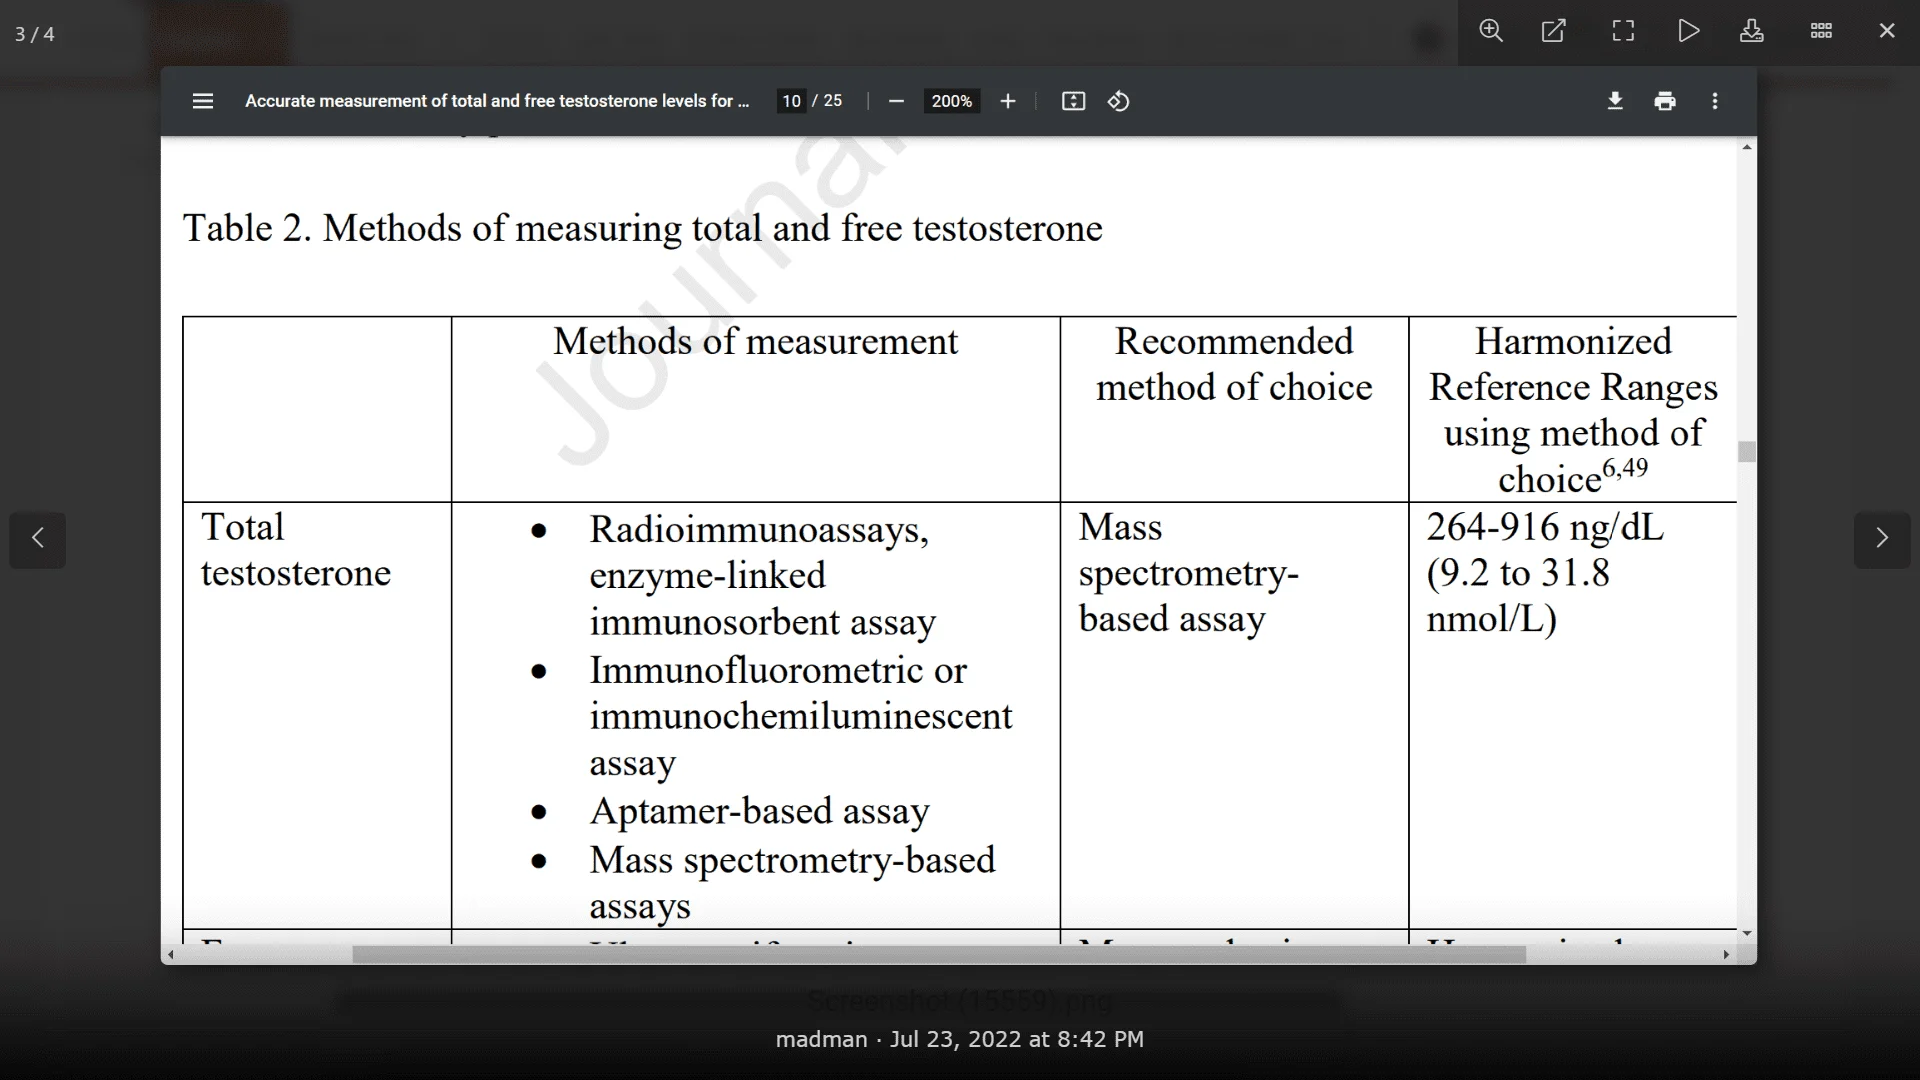1920x1080 pixels.
Task: Print the PDF document
Action: 1665,101
